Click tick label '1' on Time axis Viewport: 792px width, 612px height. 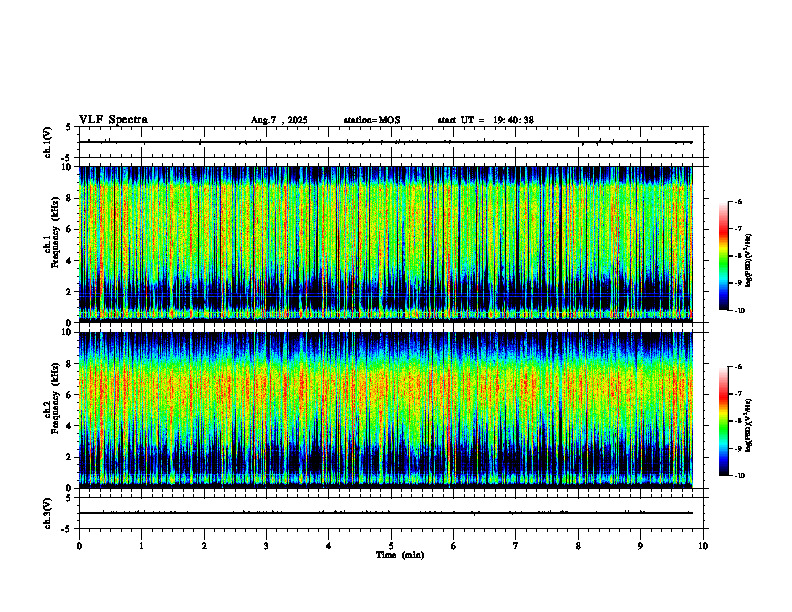click(142, 546)
